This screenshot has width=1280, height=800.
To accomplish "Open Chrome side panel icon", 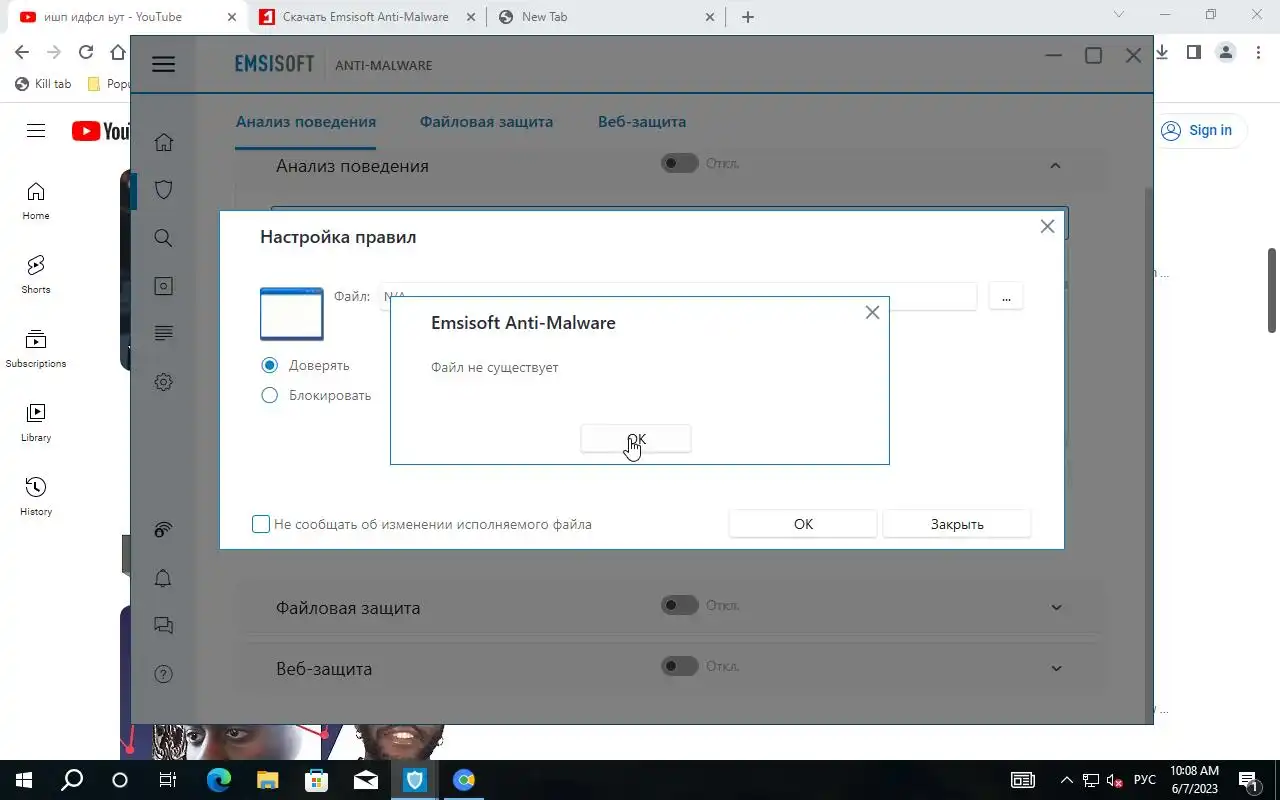I will point(1194,52).
